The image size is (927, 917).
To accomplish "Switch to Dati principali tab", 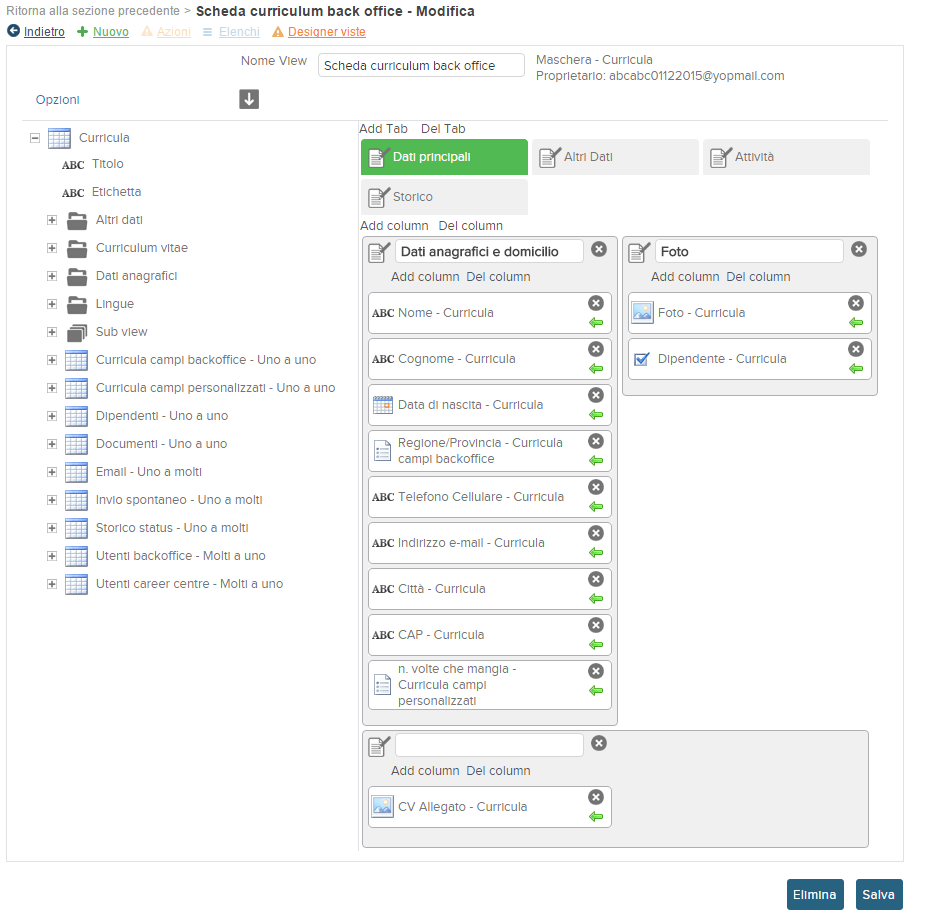I will point(444,157).
